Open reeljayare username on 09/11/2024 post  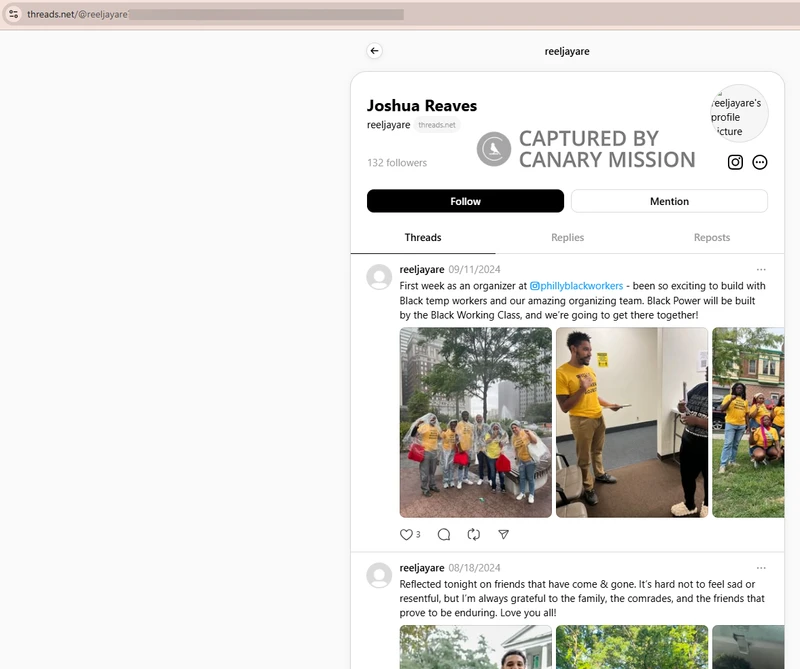click(421, 269)
